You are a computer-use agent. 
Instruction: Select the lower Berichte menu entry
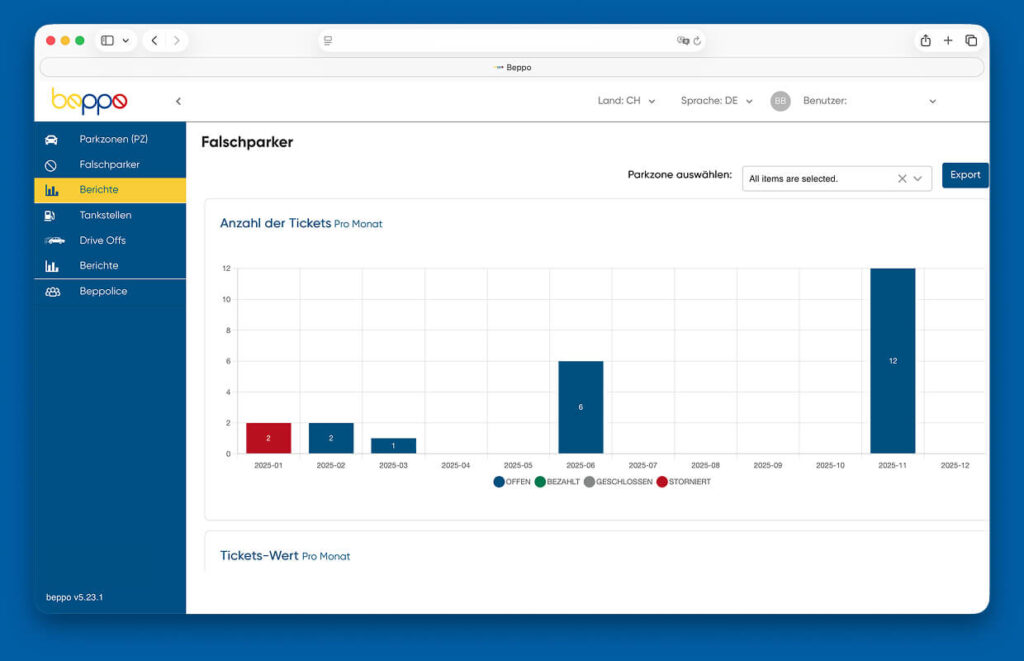click(x=99, y=266)
